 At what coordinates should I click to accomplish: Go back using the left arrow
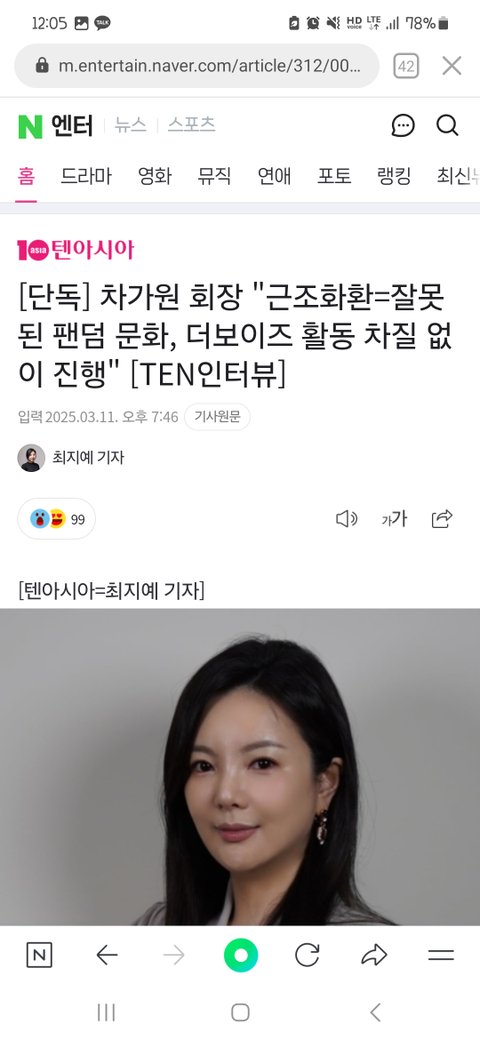(107, 955)
